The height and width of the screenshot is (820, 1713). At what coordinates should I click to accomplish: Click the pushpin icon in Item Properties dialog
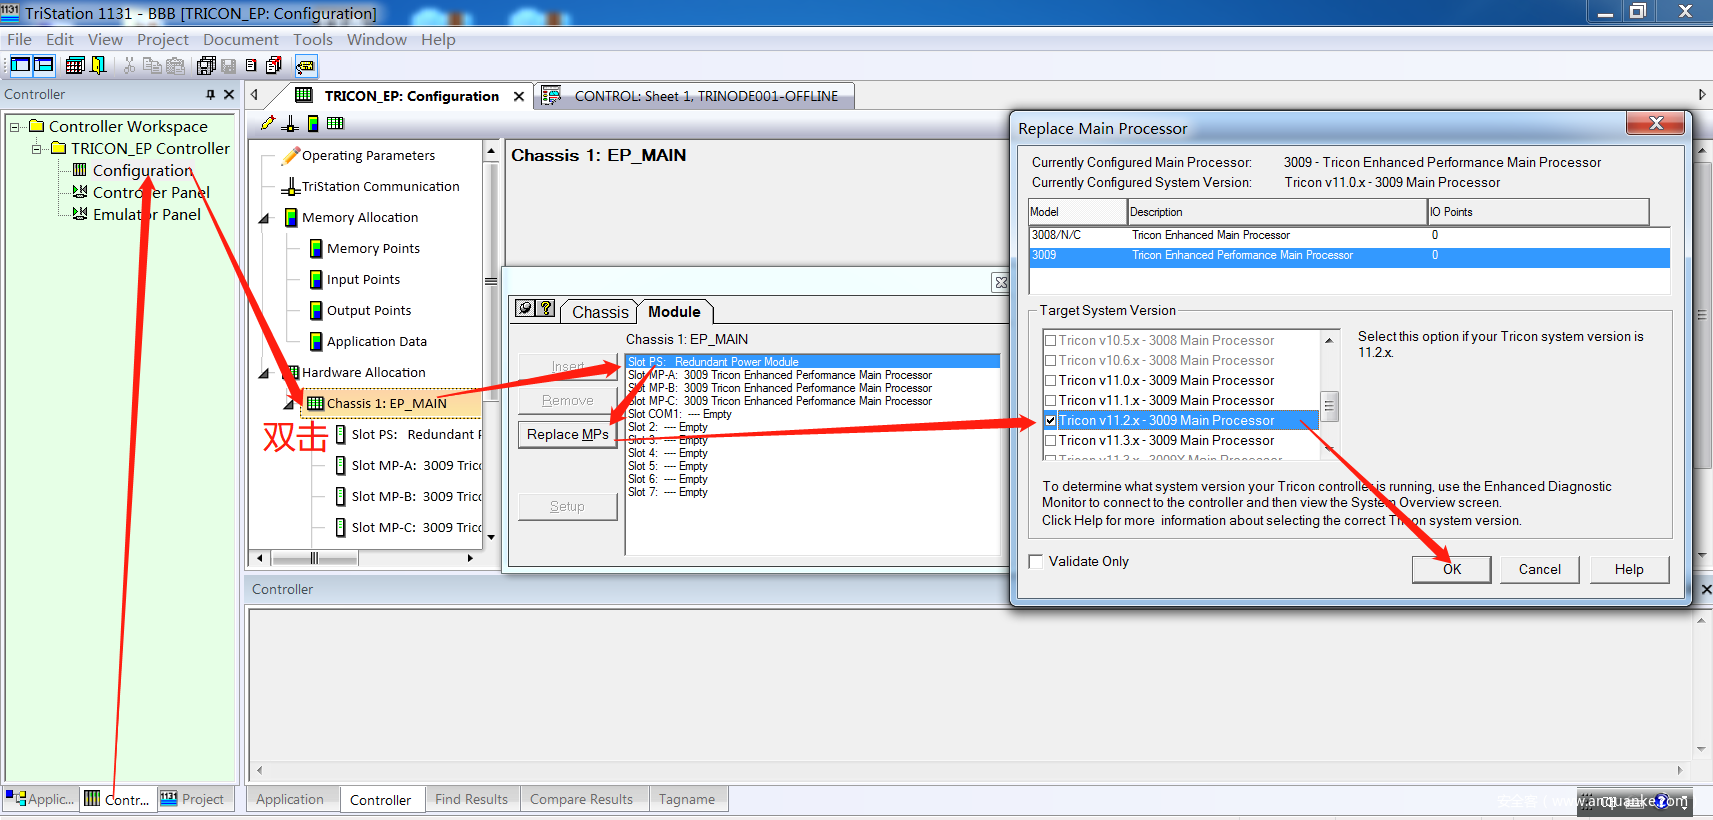(x=525, y=308)
